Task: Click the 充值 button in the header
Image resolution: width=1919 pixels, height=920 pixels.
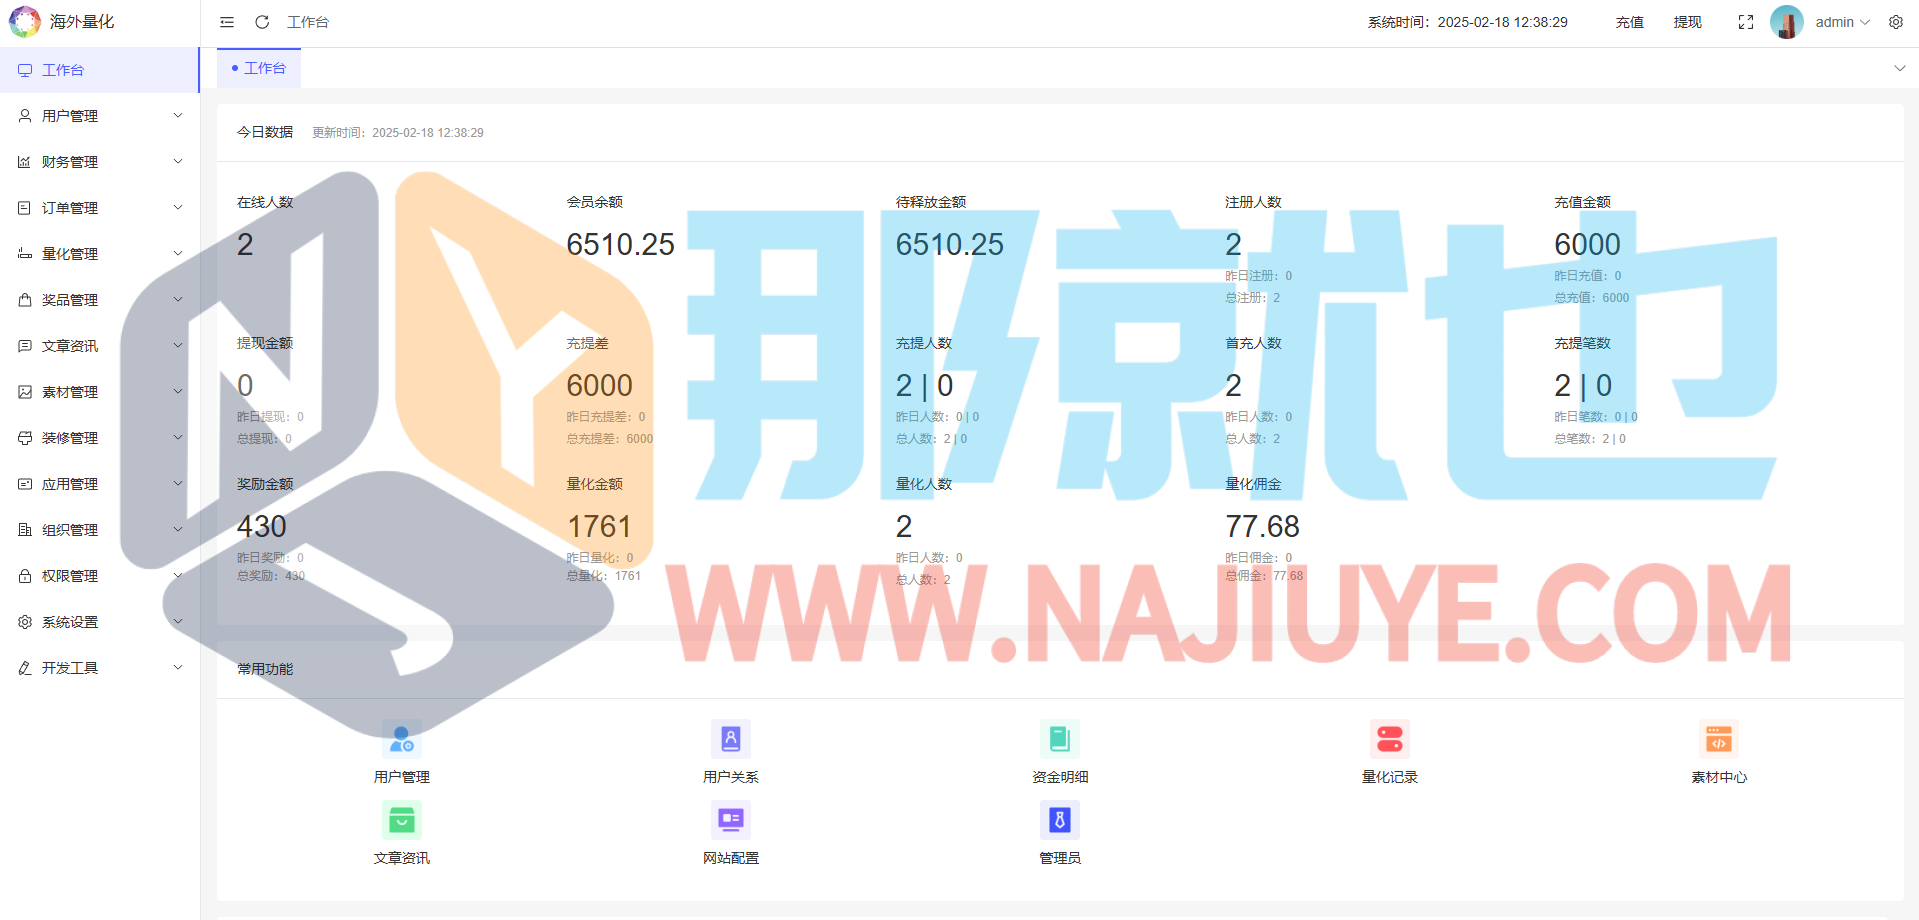Action: click(x=1629, y=22)
